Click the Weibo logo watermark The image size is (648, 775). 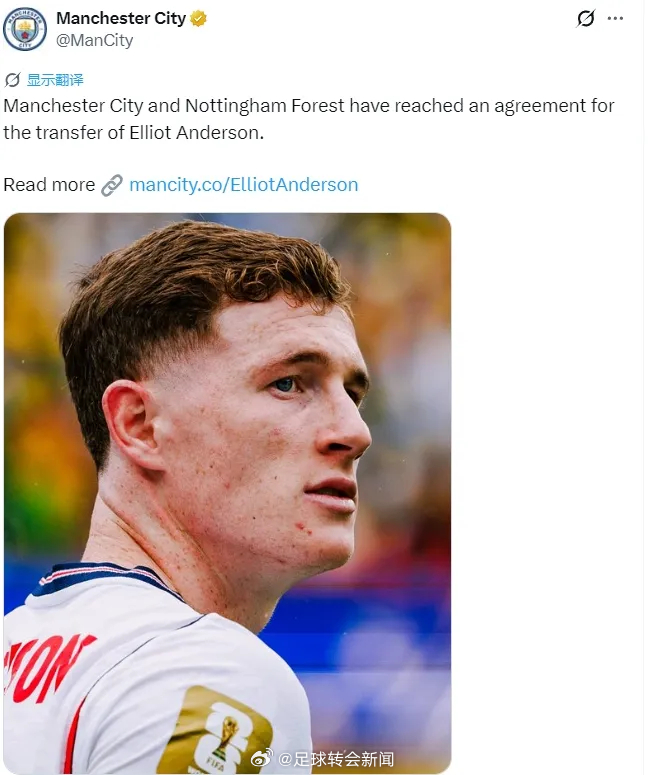[261, 757]
